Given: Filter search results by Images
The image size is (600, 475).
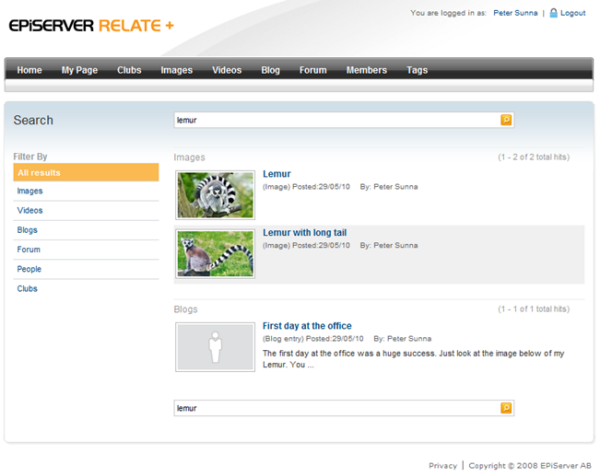Looking at the screenshot, I should 30,191.
